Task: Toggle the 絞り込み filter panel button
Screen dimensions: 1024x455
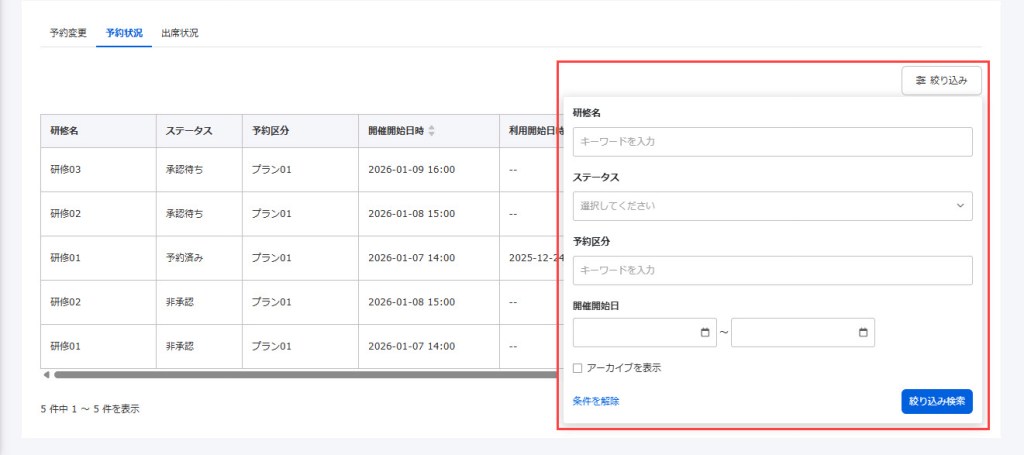Action: coord(941,80)
